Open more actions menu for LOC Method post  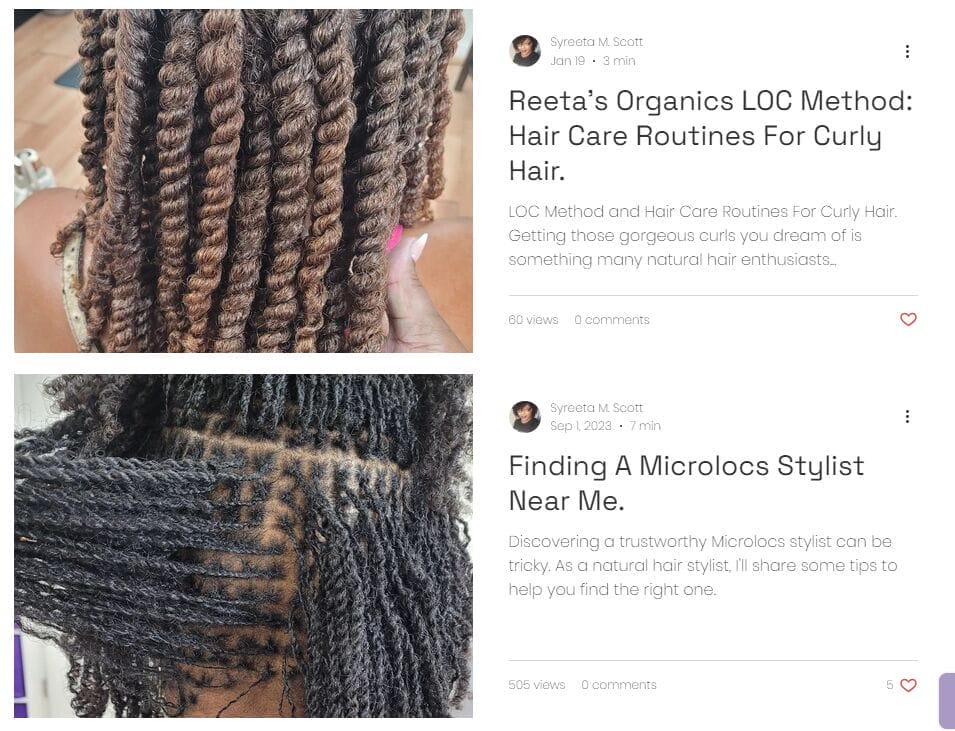click(907, 52)
